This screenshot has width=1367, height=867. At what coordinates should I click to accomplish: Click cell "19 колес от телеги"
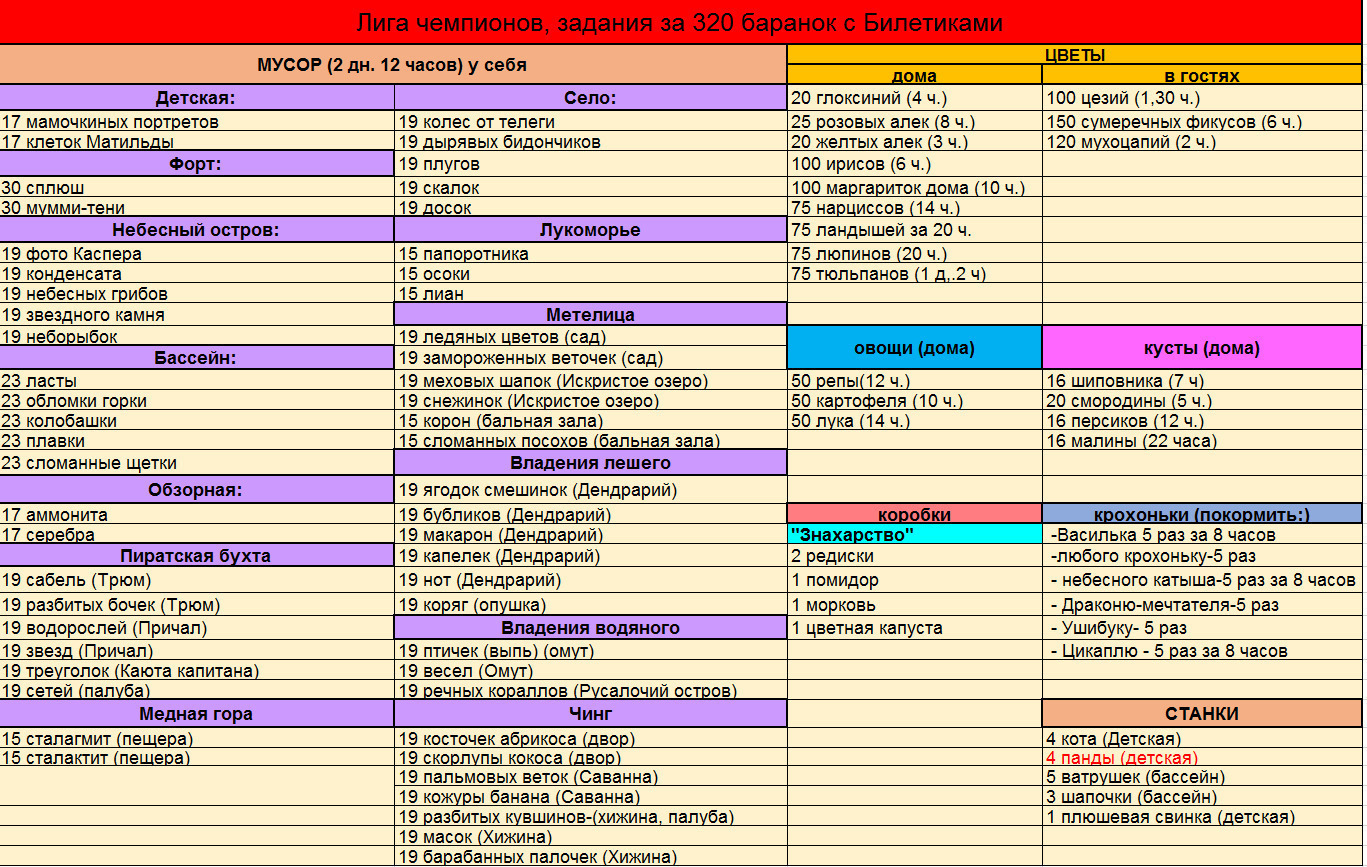pyautogui.click(x=590, y=121)
